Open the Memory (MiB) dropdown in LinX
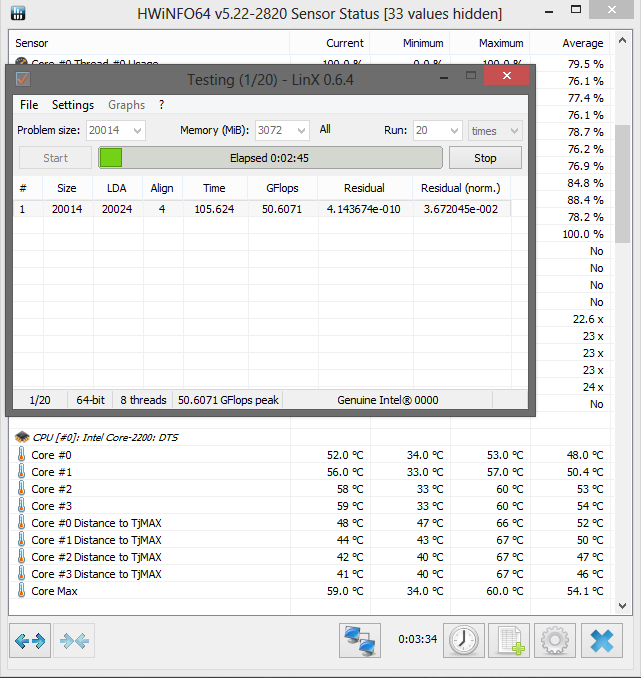This screenshot has width=641, height=678. tap(282, 131)
